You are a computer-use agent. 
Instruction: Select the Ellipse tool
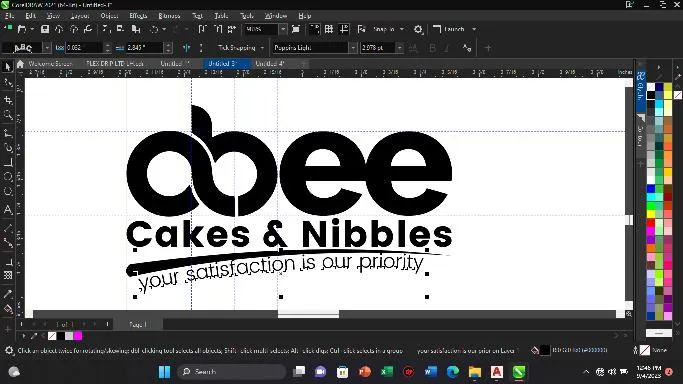7,177
